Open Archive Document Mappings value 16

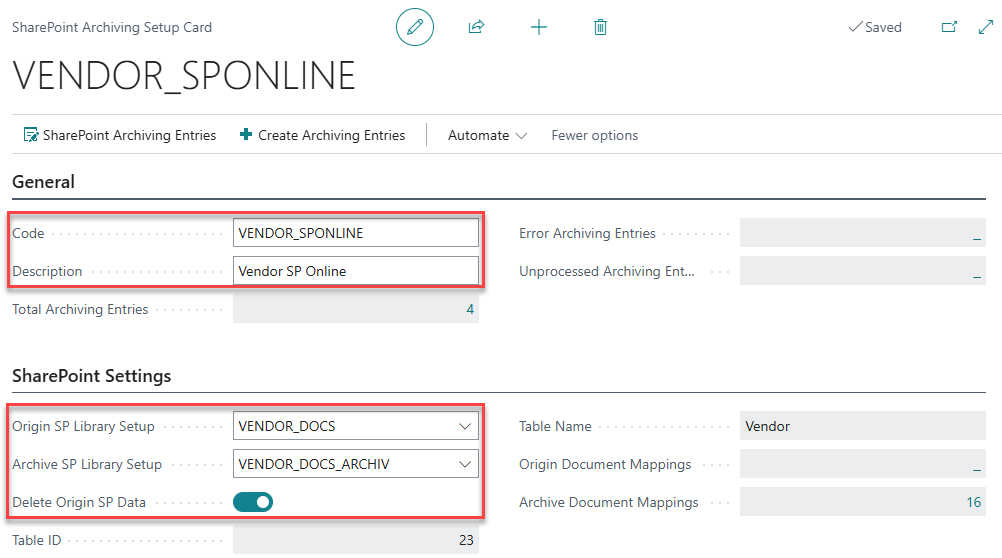tap(973, 502)
